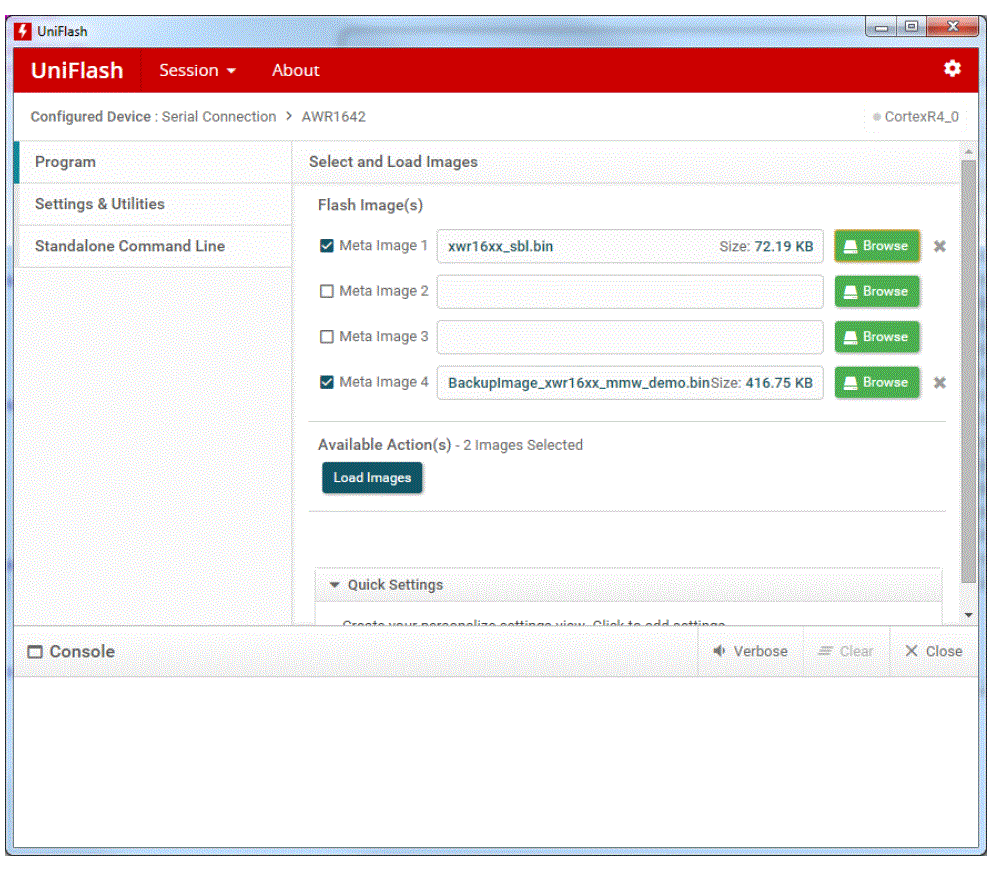This screenshot has height=870, width=1007.
Task: Remove Meta Image 1 with its X icon
Action: [940, 247]
